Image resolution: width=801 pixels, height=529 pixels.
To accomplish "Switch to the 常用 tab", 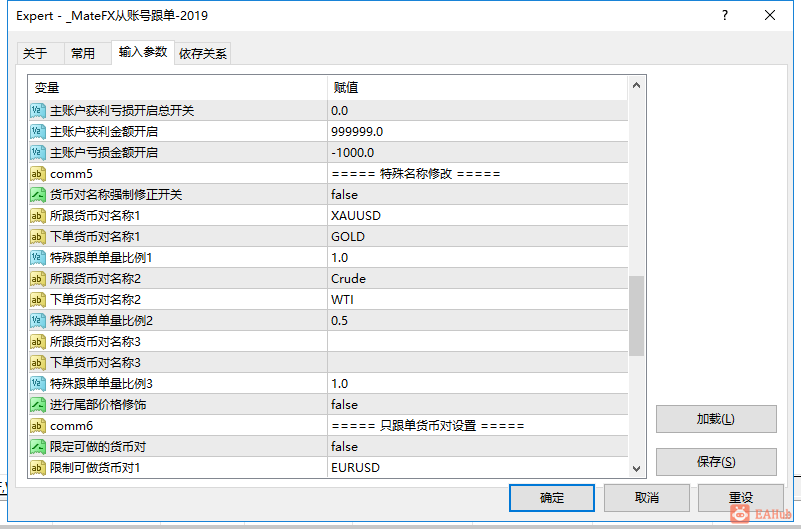I will point(87,53).
